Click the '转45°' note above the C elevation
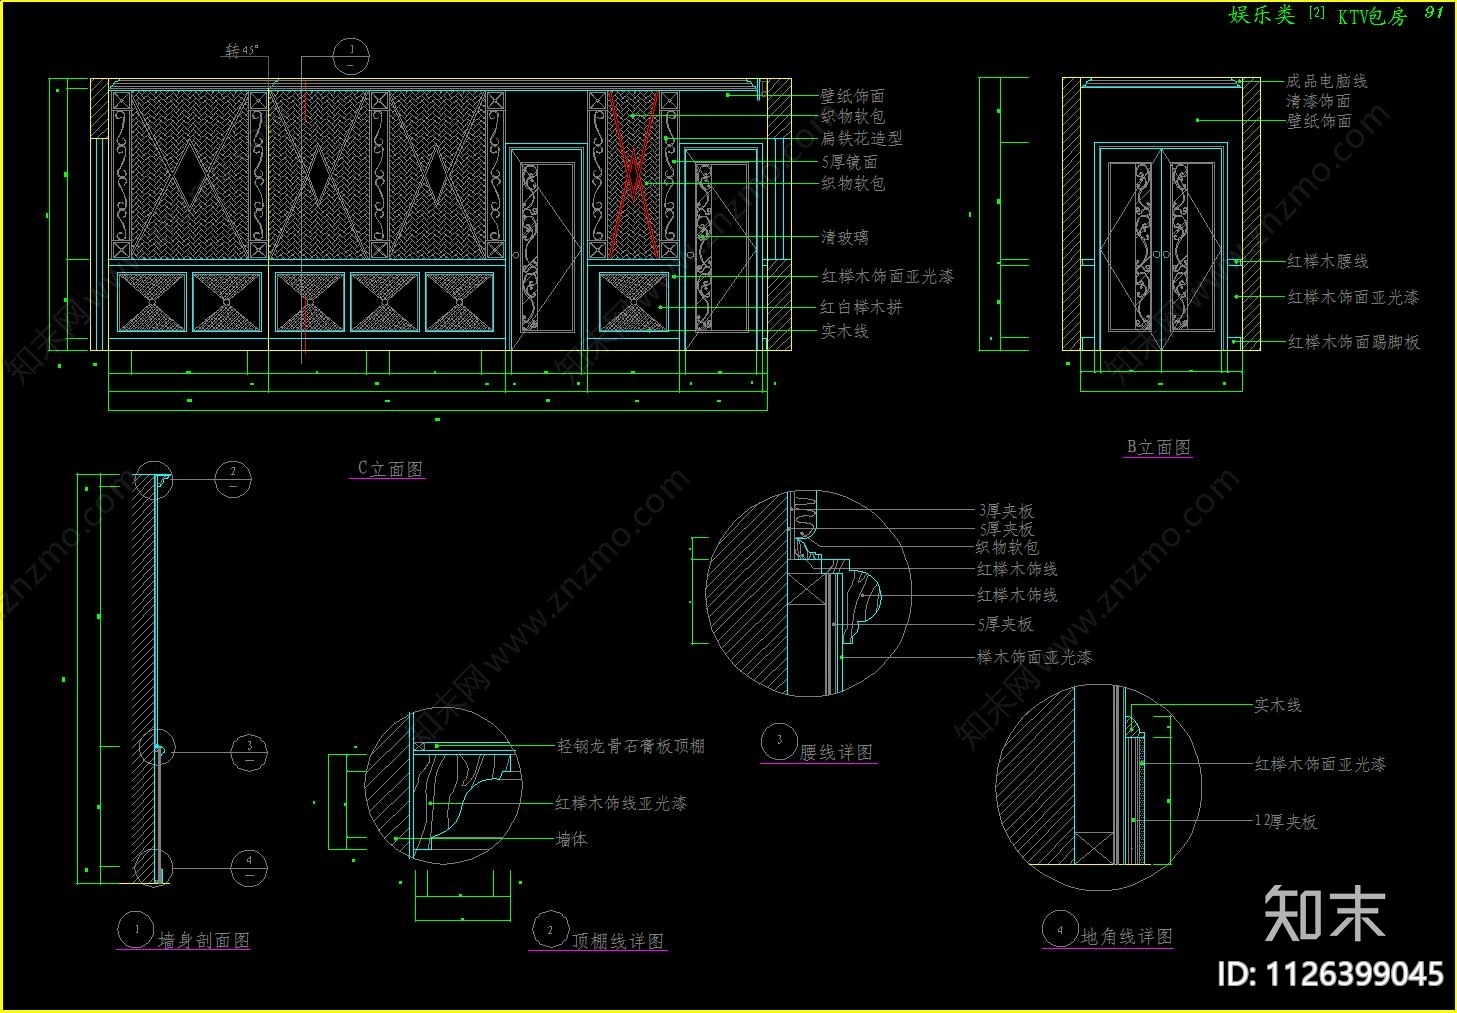The image size is (1457, 1013). point(241,50)
